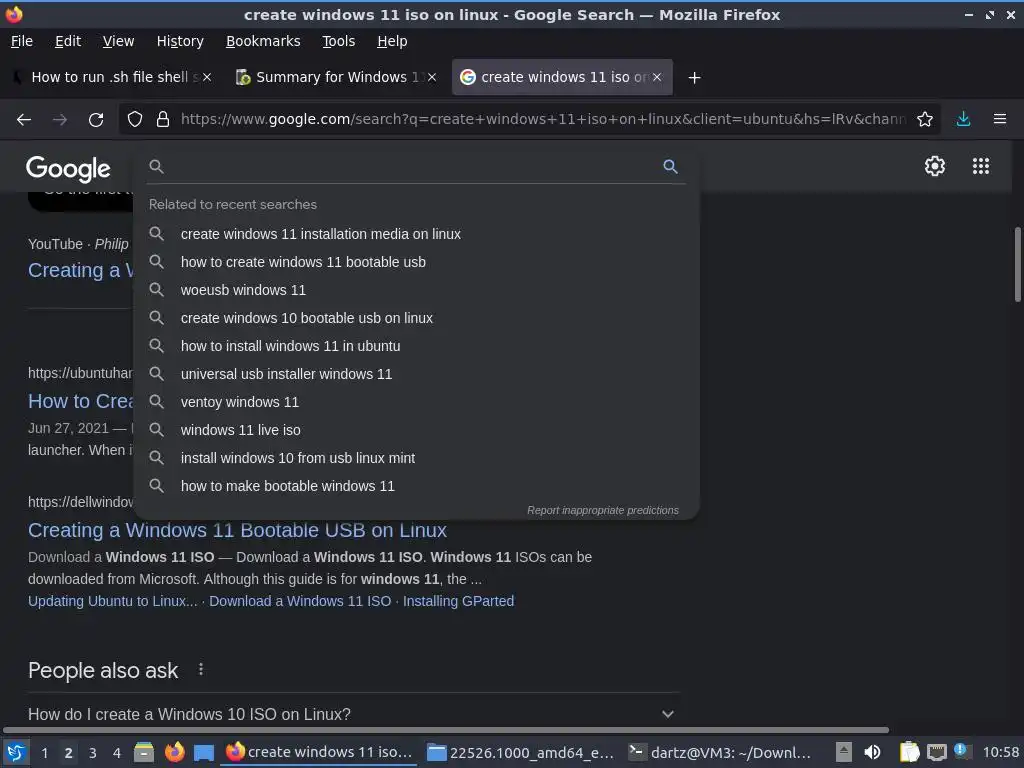Go back to the previous page
This screenshot has width=1024, height=768.
tap(24, 120)
